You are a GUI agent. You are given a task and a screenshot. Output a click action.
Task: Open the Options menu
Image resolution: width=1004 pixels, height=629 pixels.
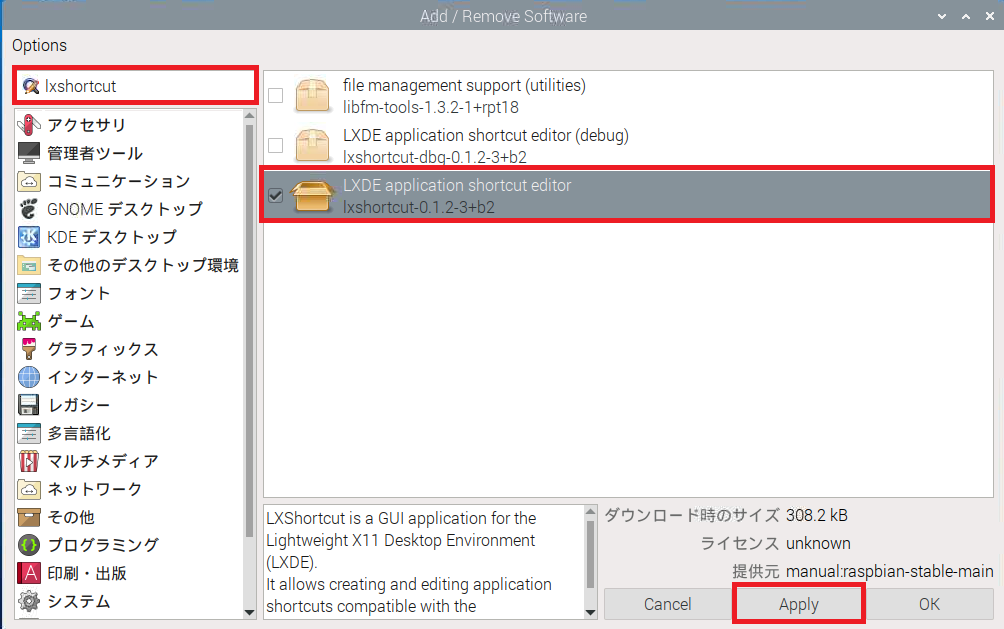coord(39,45)
